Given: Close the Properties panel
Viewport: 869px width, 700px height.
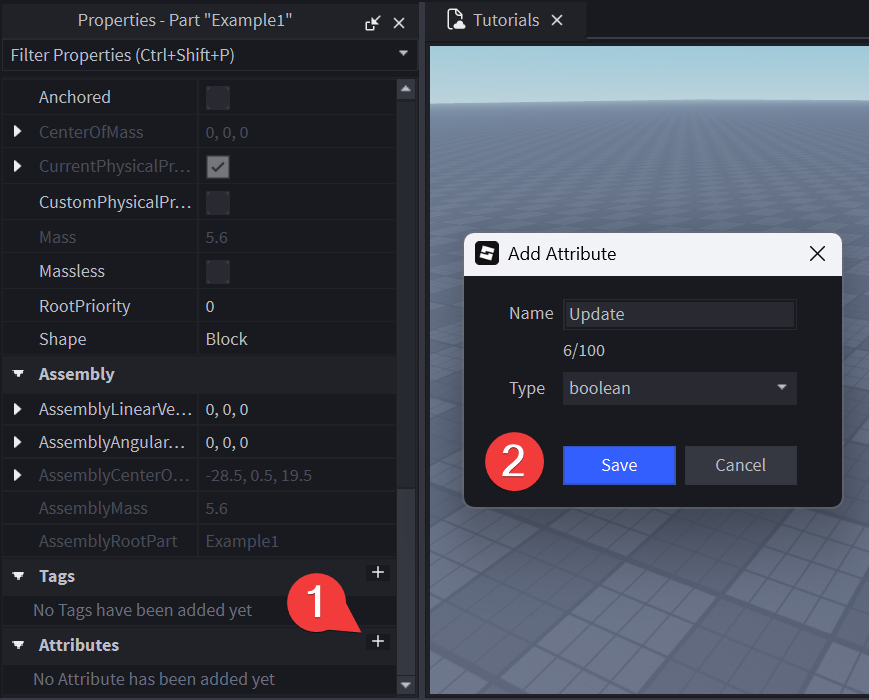Looking at the screenshot, I should click(x=399, y=22).
